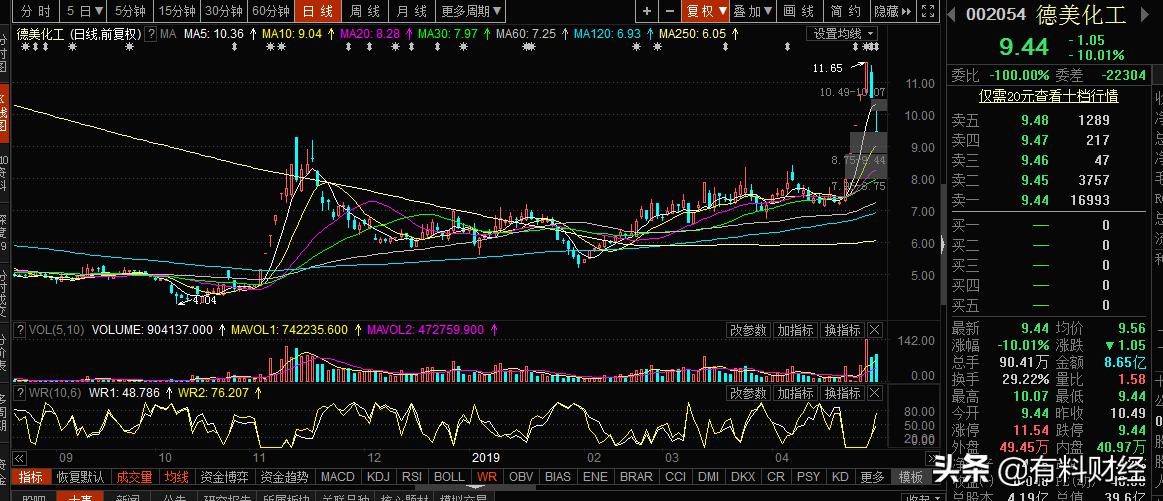Select the MACD indicator tab
The height and width of the screenshot is (501, 1163).
(338, 477)
